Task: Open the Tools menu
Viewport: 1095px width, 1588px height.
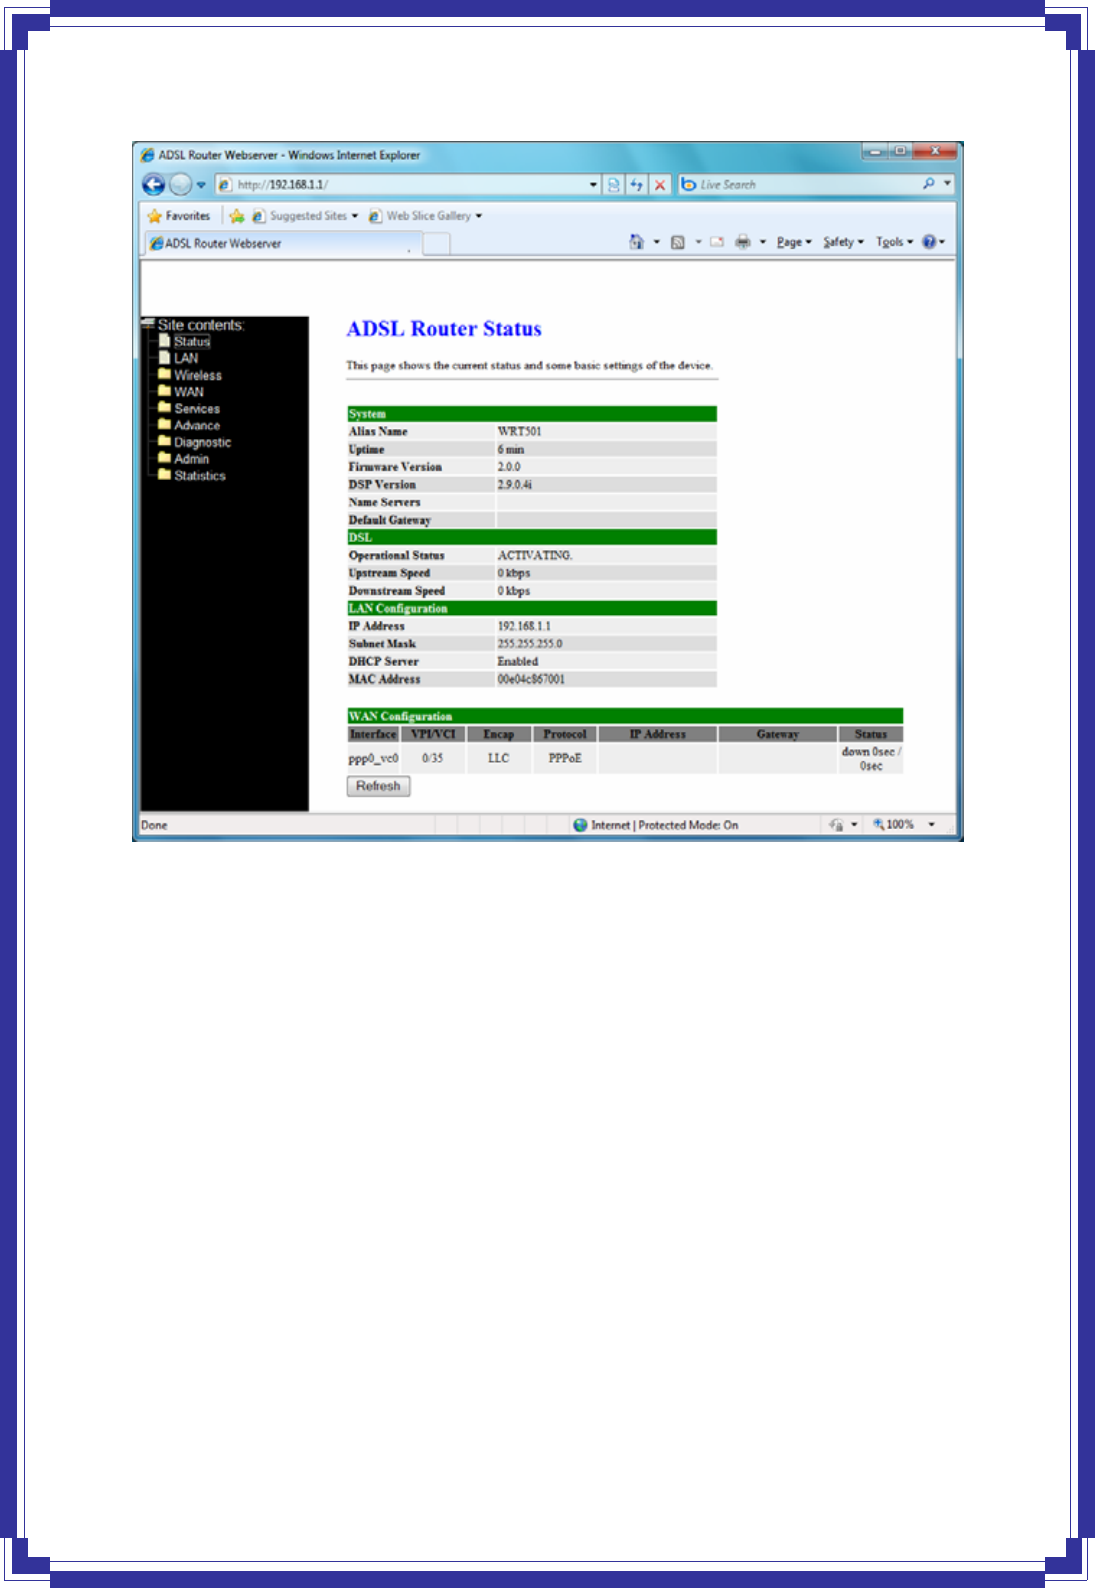Action: pyautogui.click(x=894, y=242)
